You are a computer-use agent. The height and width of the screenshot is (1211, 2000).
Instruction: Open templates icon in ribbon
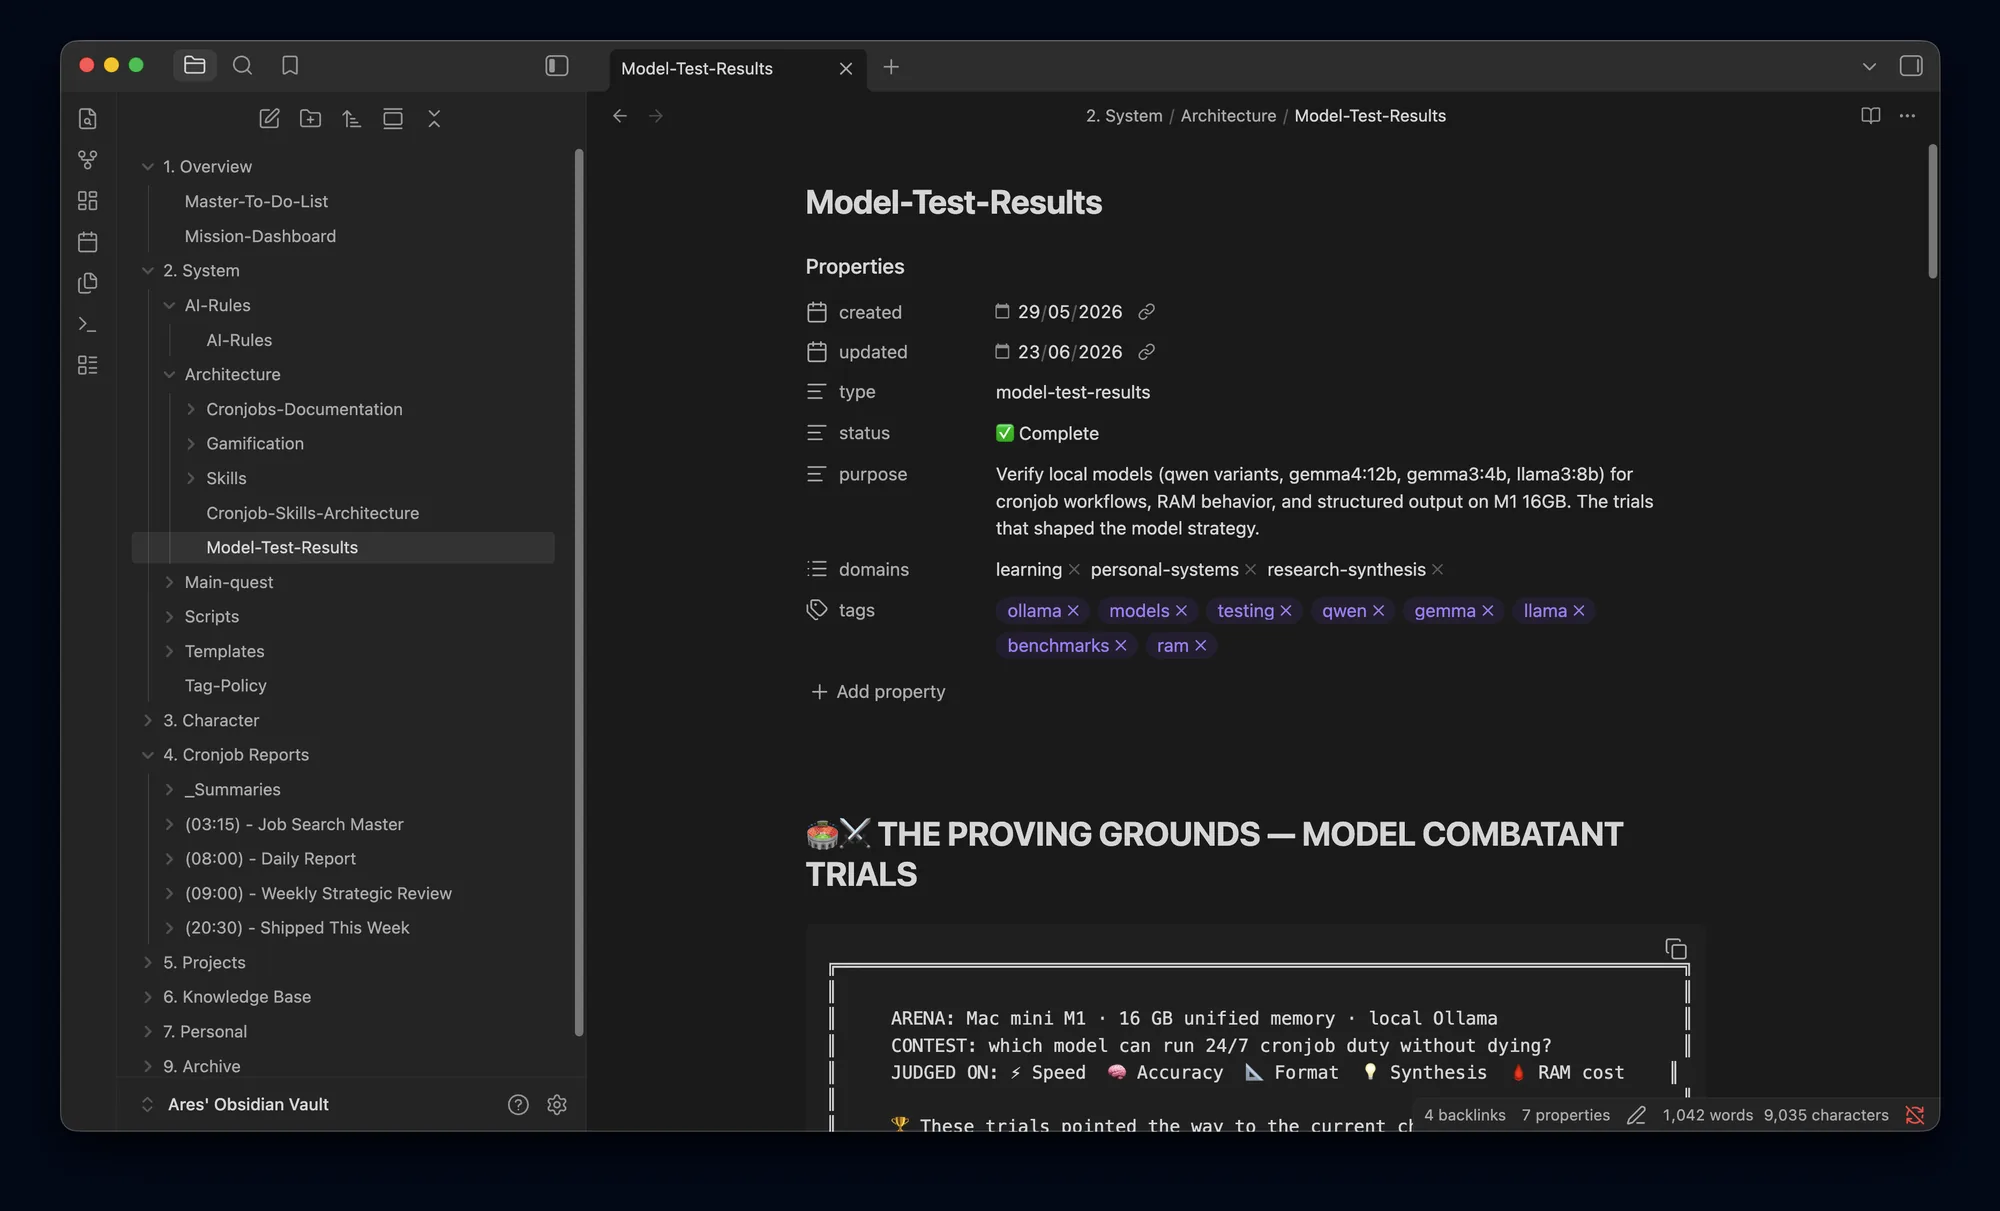[88, 283]
